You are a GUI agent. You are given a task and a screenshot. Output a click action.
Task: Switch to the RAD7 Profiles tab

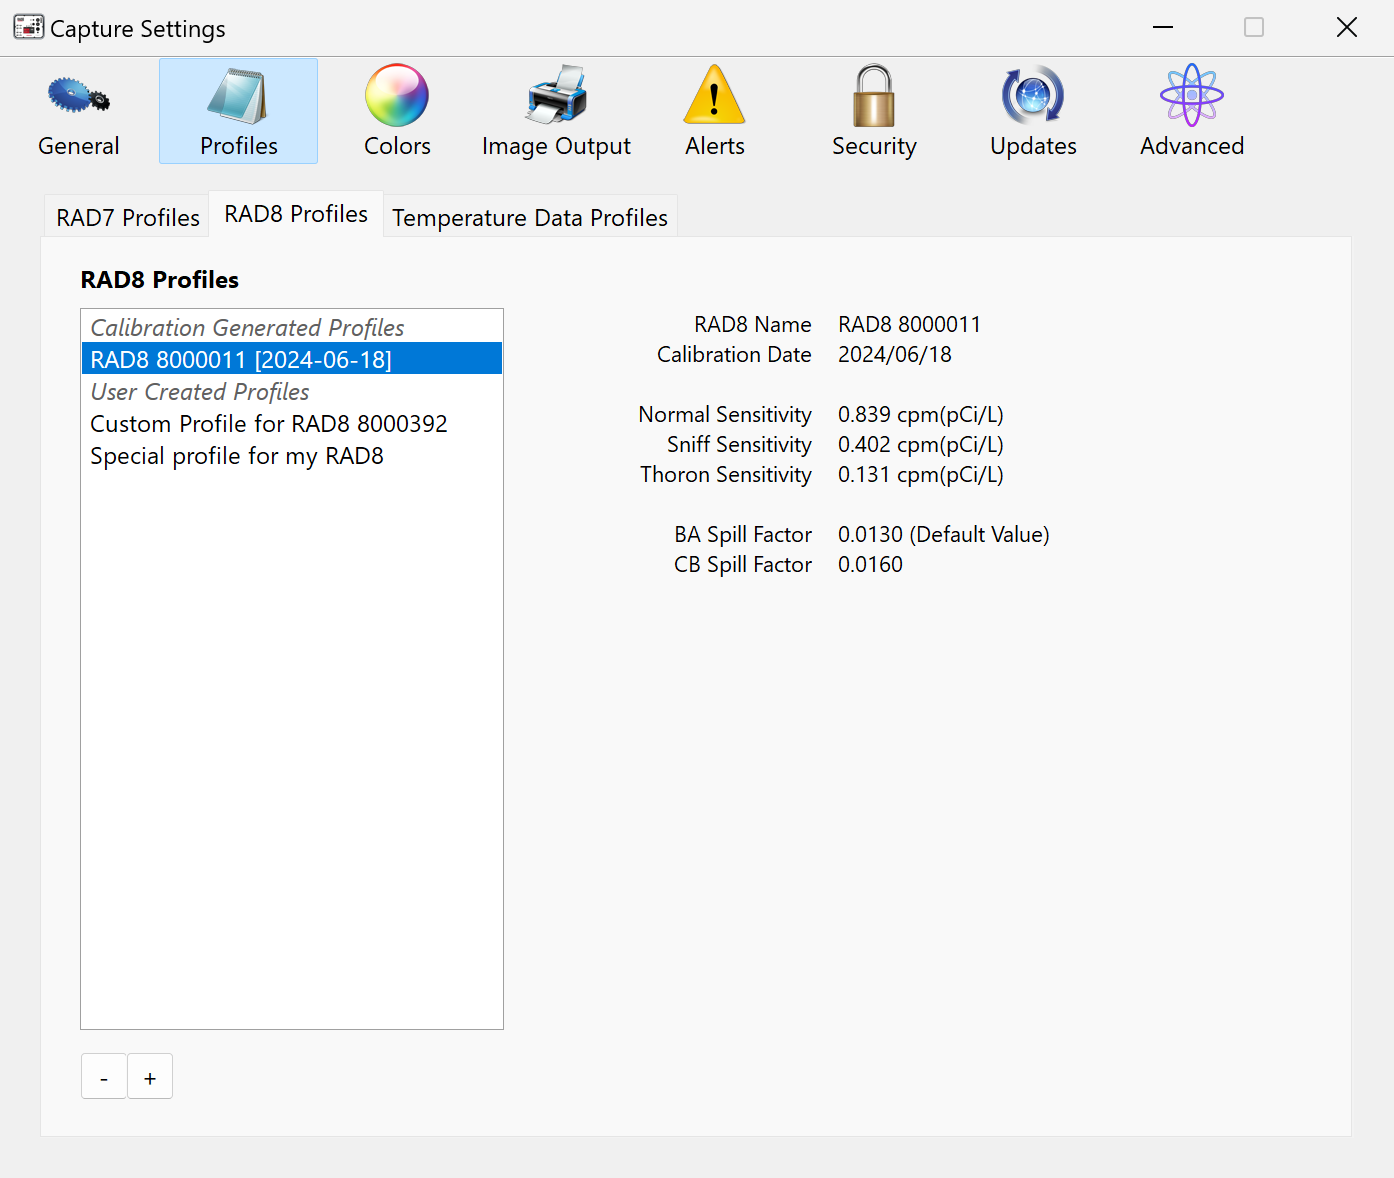pyautogui.click(x=127, y=218)
